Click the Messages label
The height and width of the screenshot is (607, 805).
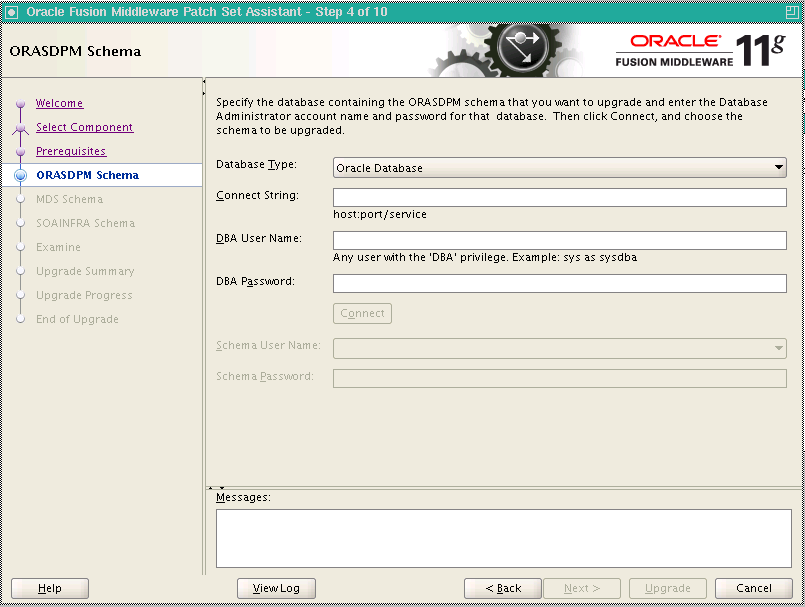[243, 498]
